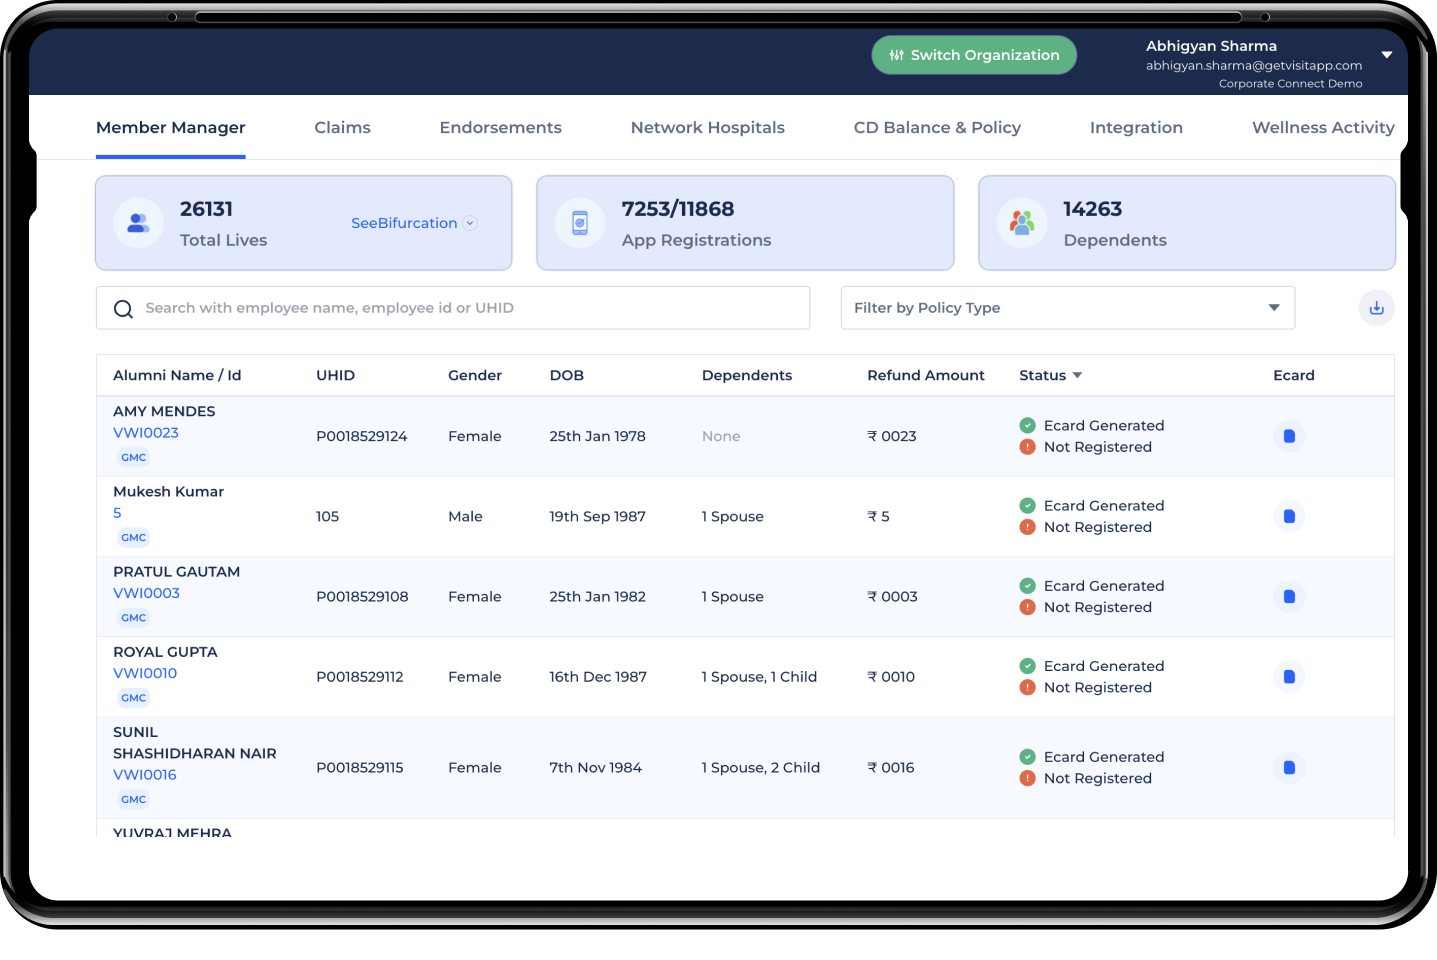Click the Dependents group icon
The image size is (1437, 960).
pos(1022,223)
